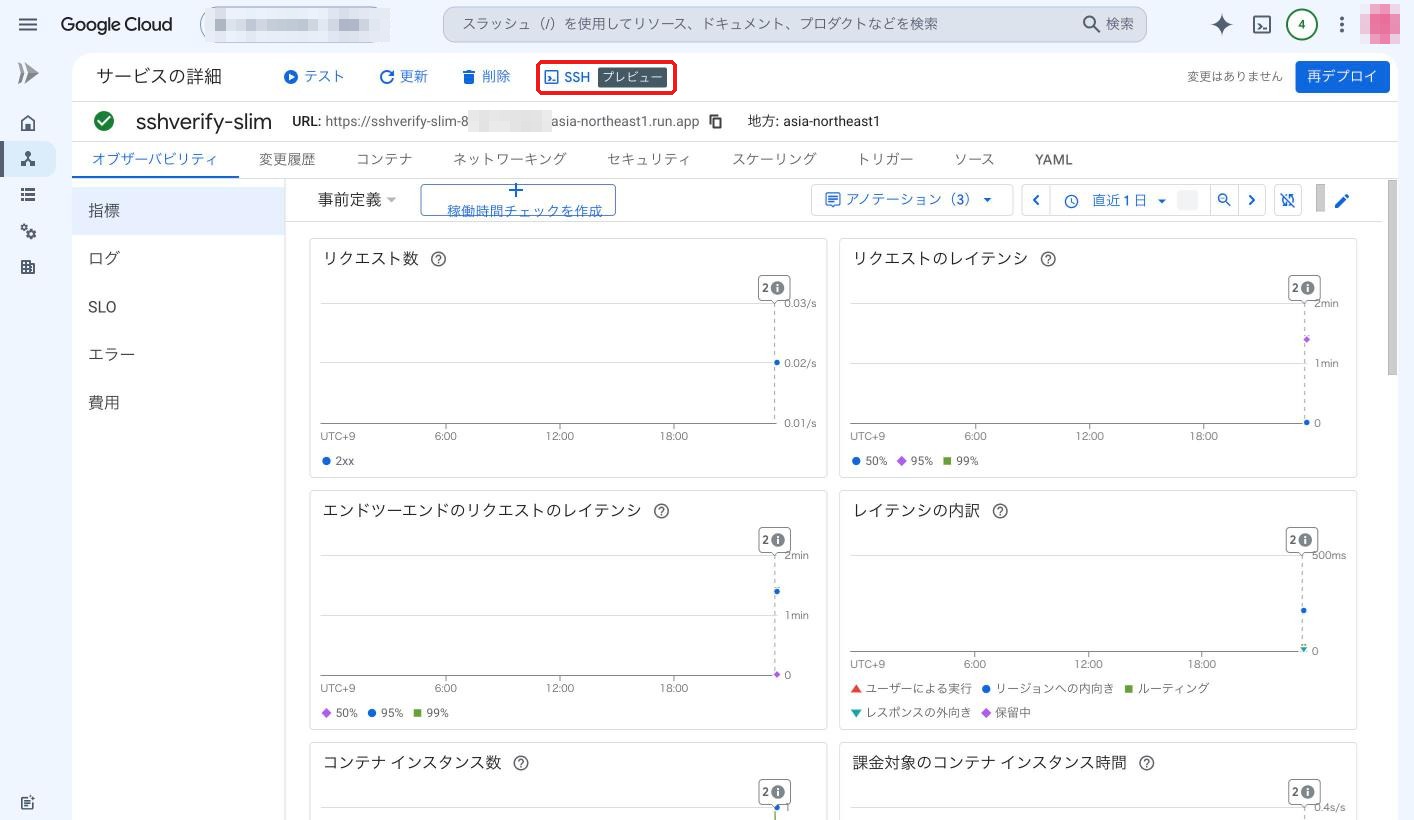Go to the previous time range
Viewport: 1414px width, 820px height.
click(1036, 200)
